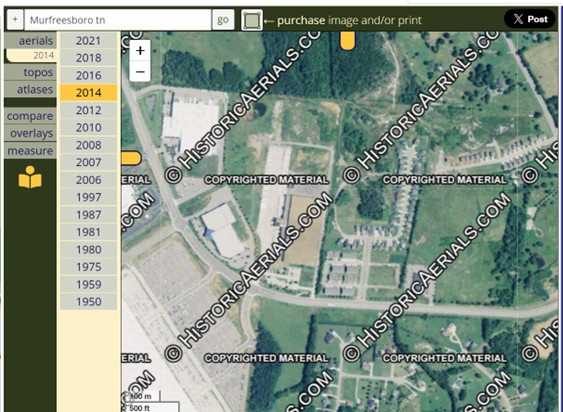Zoom out of the map
563x412 pixels.
click(140, 71)
